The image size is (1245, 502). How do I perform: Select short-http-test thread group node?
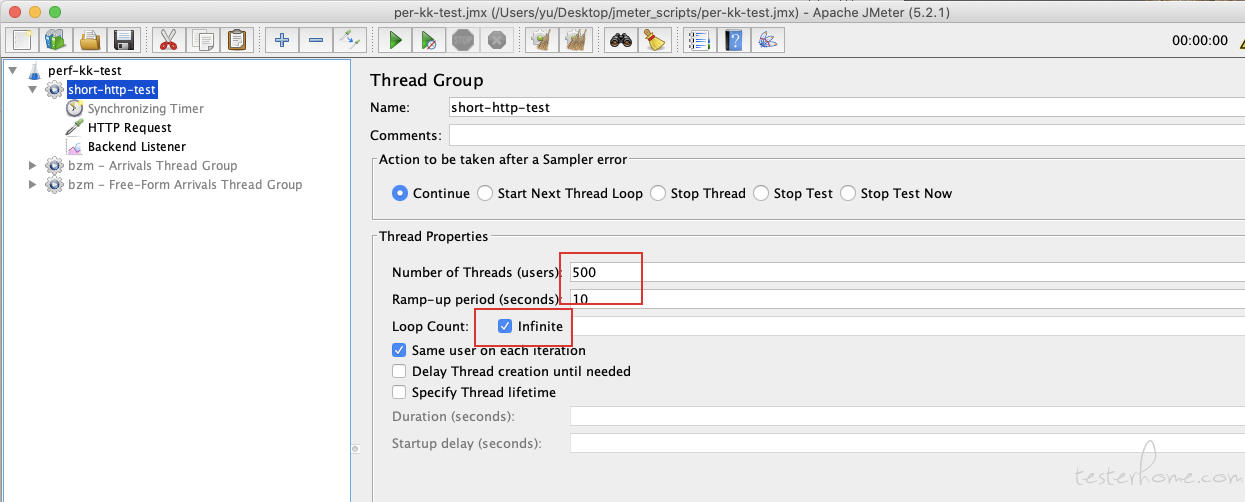pyautogui.click(x=112, y=90)
